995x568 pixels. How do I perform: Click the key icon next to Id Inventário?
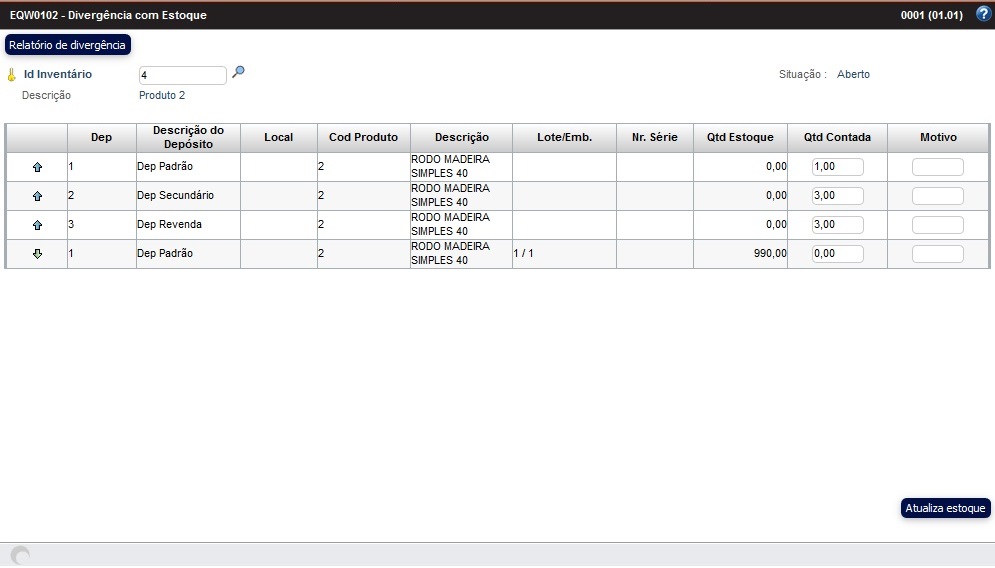[12, 75]
